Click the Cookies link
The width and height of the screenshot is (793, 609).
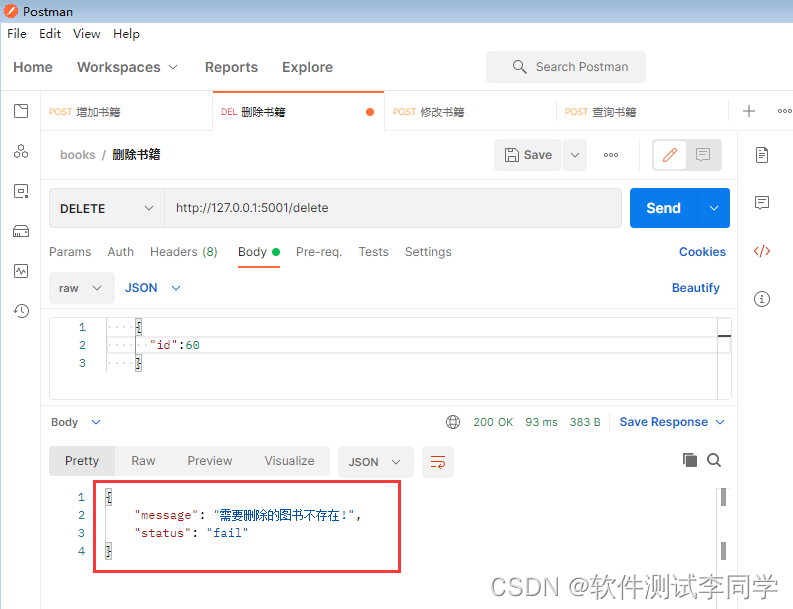tap(702, 252)
